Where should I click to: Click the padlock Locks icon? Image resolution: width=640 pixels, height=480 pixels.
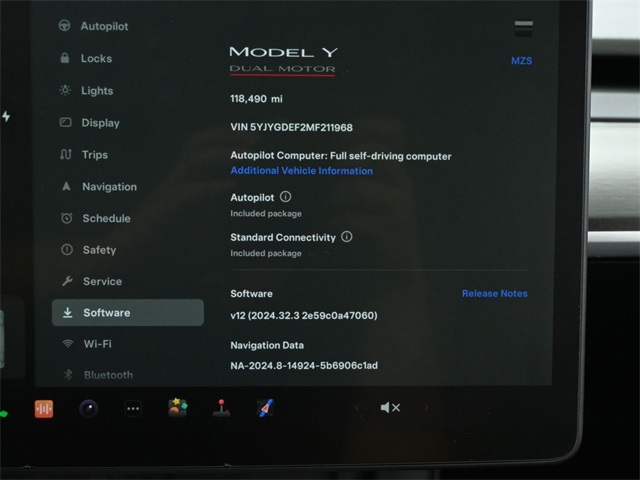(x=65, y=58)
